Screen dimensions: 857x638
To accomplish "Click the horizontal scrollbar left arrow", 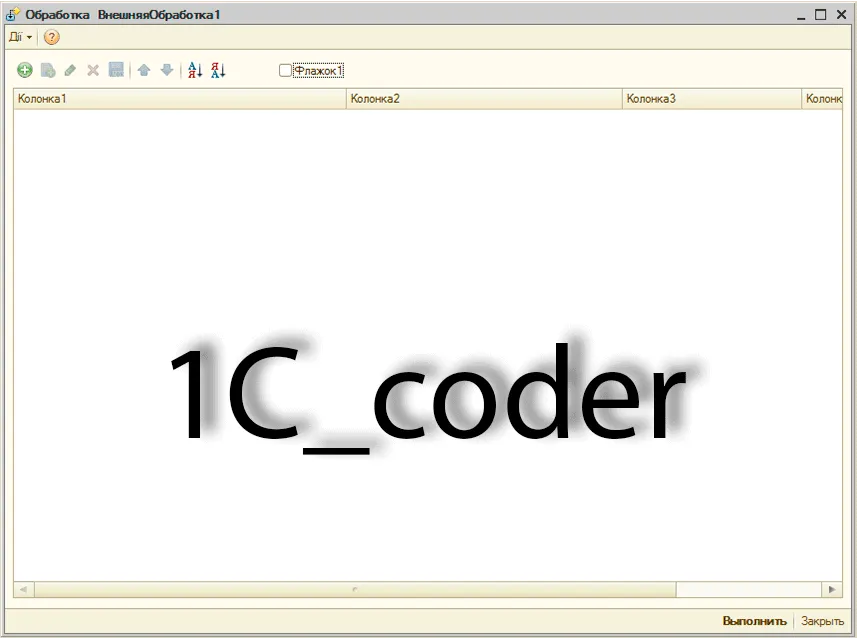I will pyautogui.click(x=24, y=589).
